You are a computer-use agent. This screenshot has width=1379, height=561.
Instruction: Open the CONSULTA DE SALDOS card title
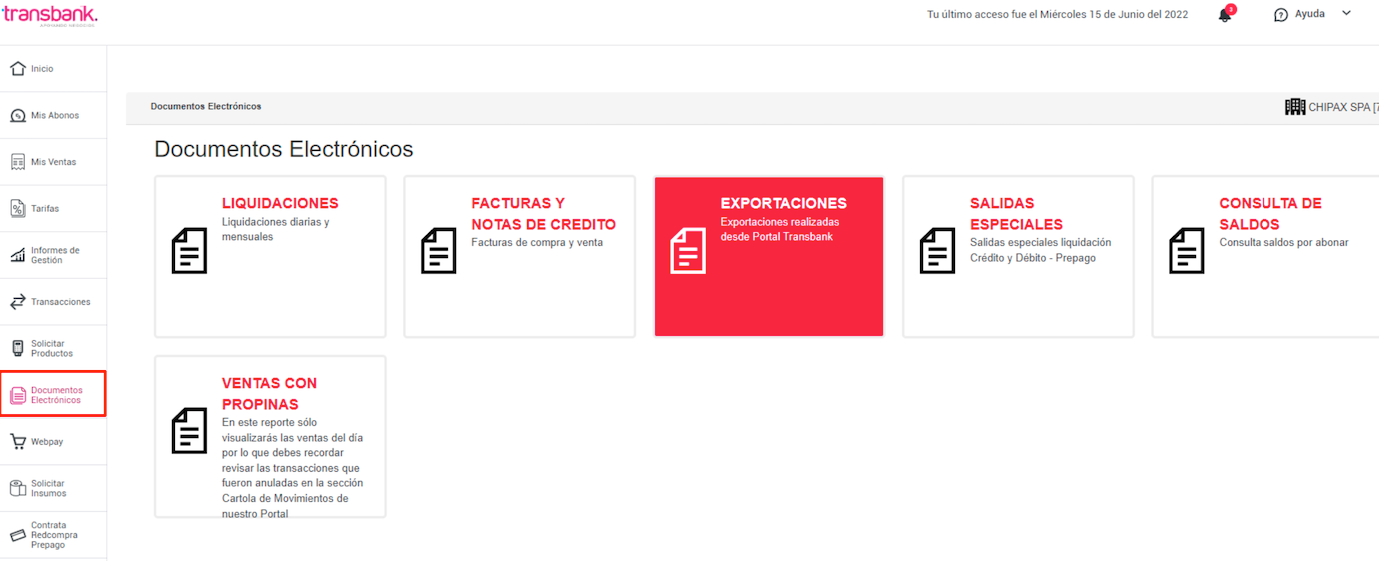[x=1270, y=214]
